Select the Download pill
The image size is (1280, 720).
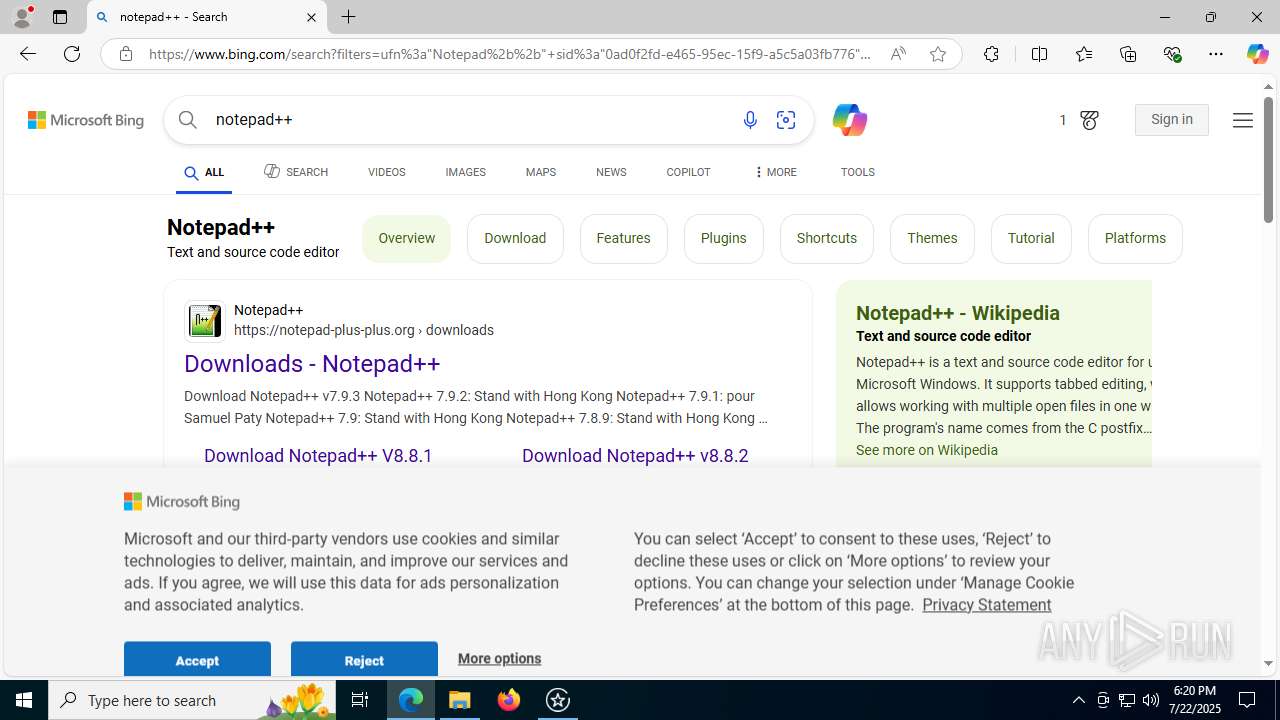(x=515, y=238)
